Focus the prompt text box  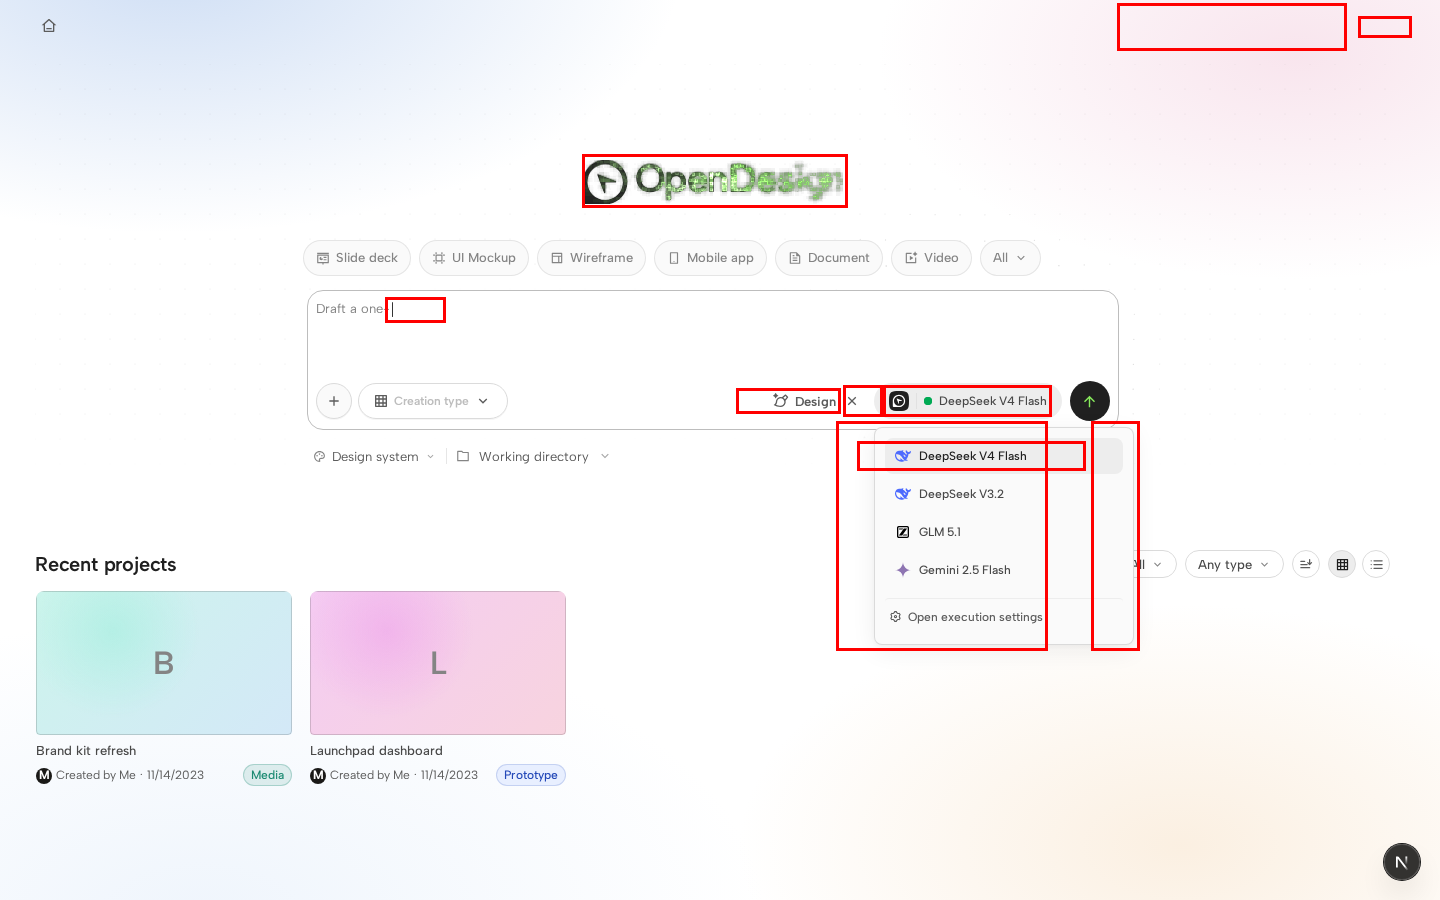point(712,335)
